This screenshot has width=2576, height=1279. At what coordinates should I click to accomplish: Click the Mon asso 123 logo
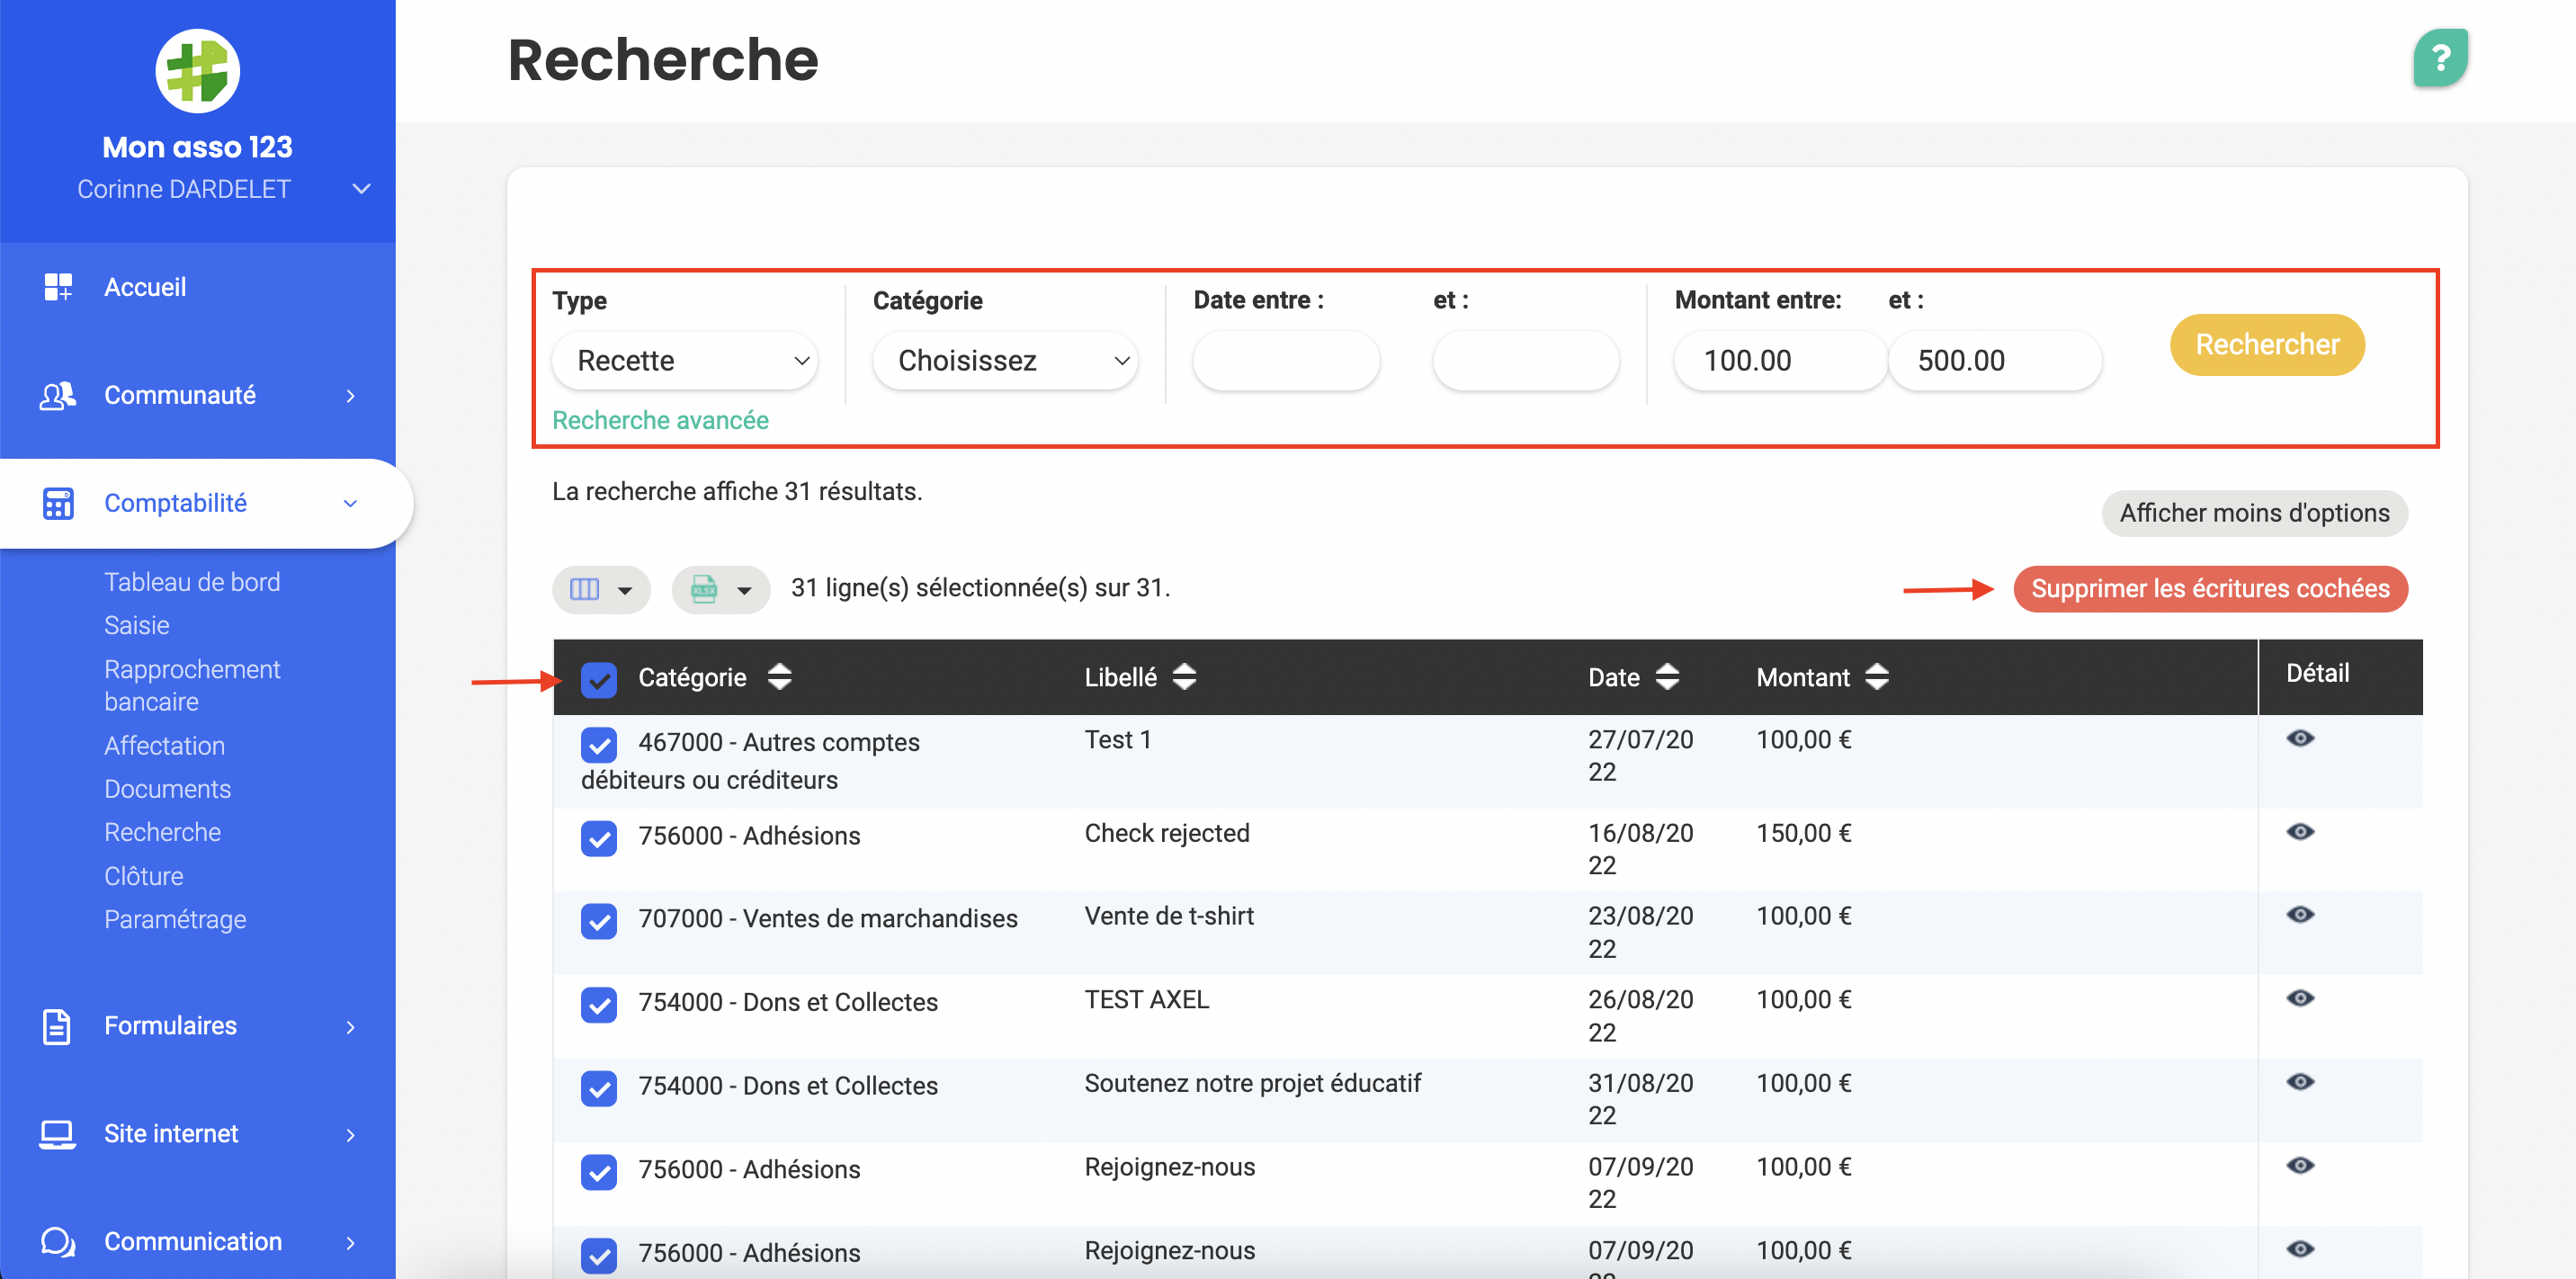(197, 72)
